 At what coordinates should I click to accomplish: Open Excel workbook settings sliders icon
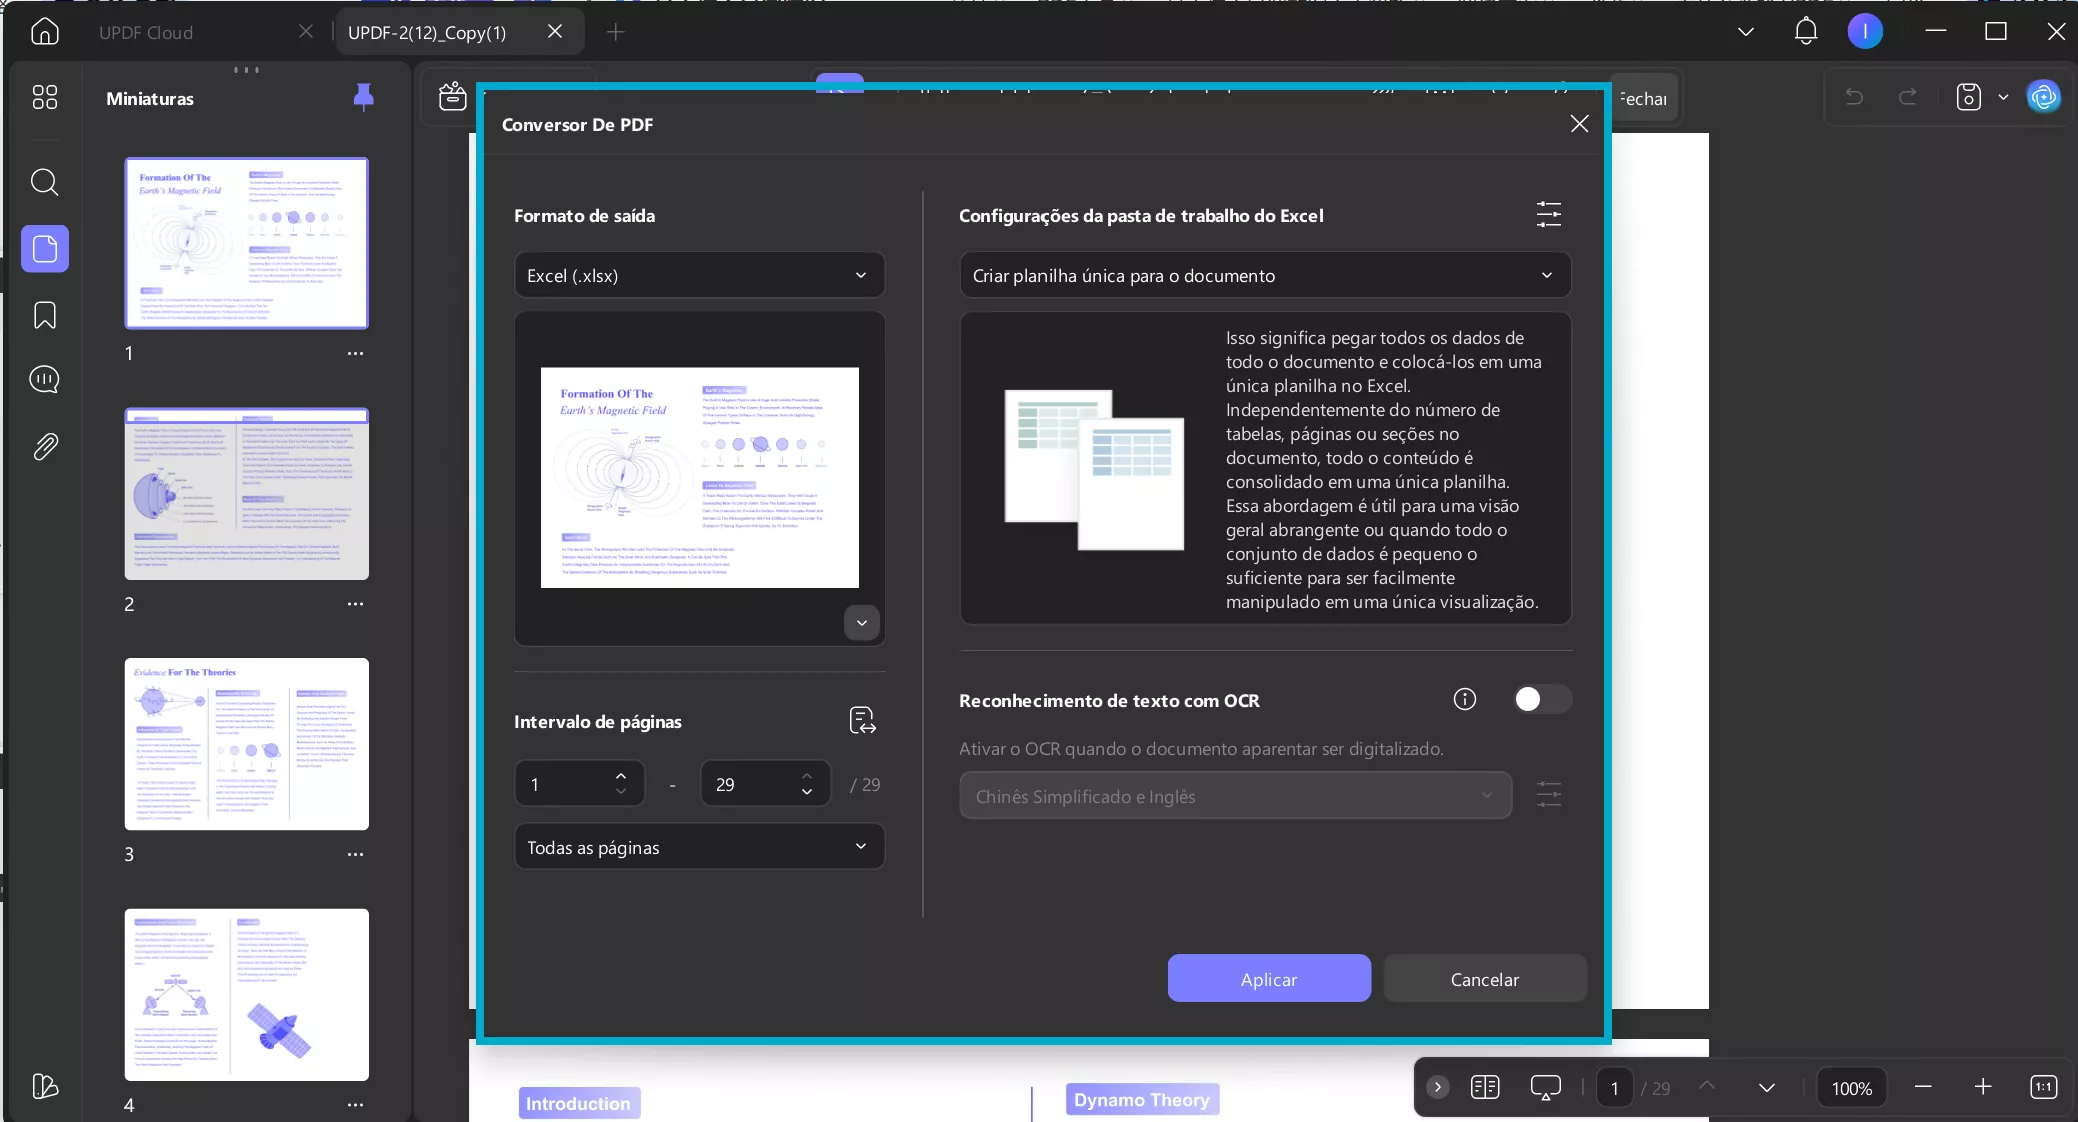[x=1548, y=214]
